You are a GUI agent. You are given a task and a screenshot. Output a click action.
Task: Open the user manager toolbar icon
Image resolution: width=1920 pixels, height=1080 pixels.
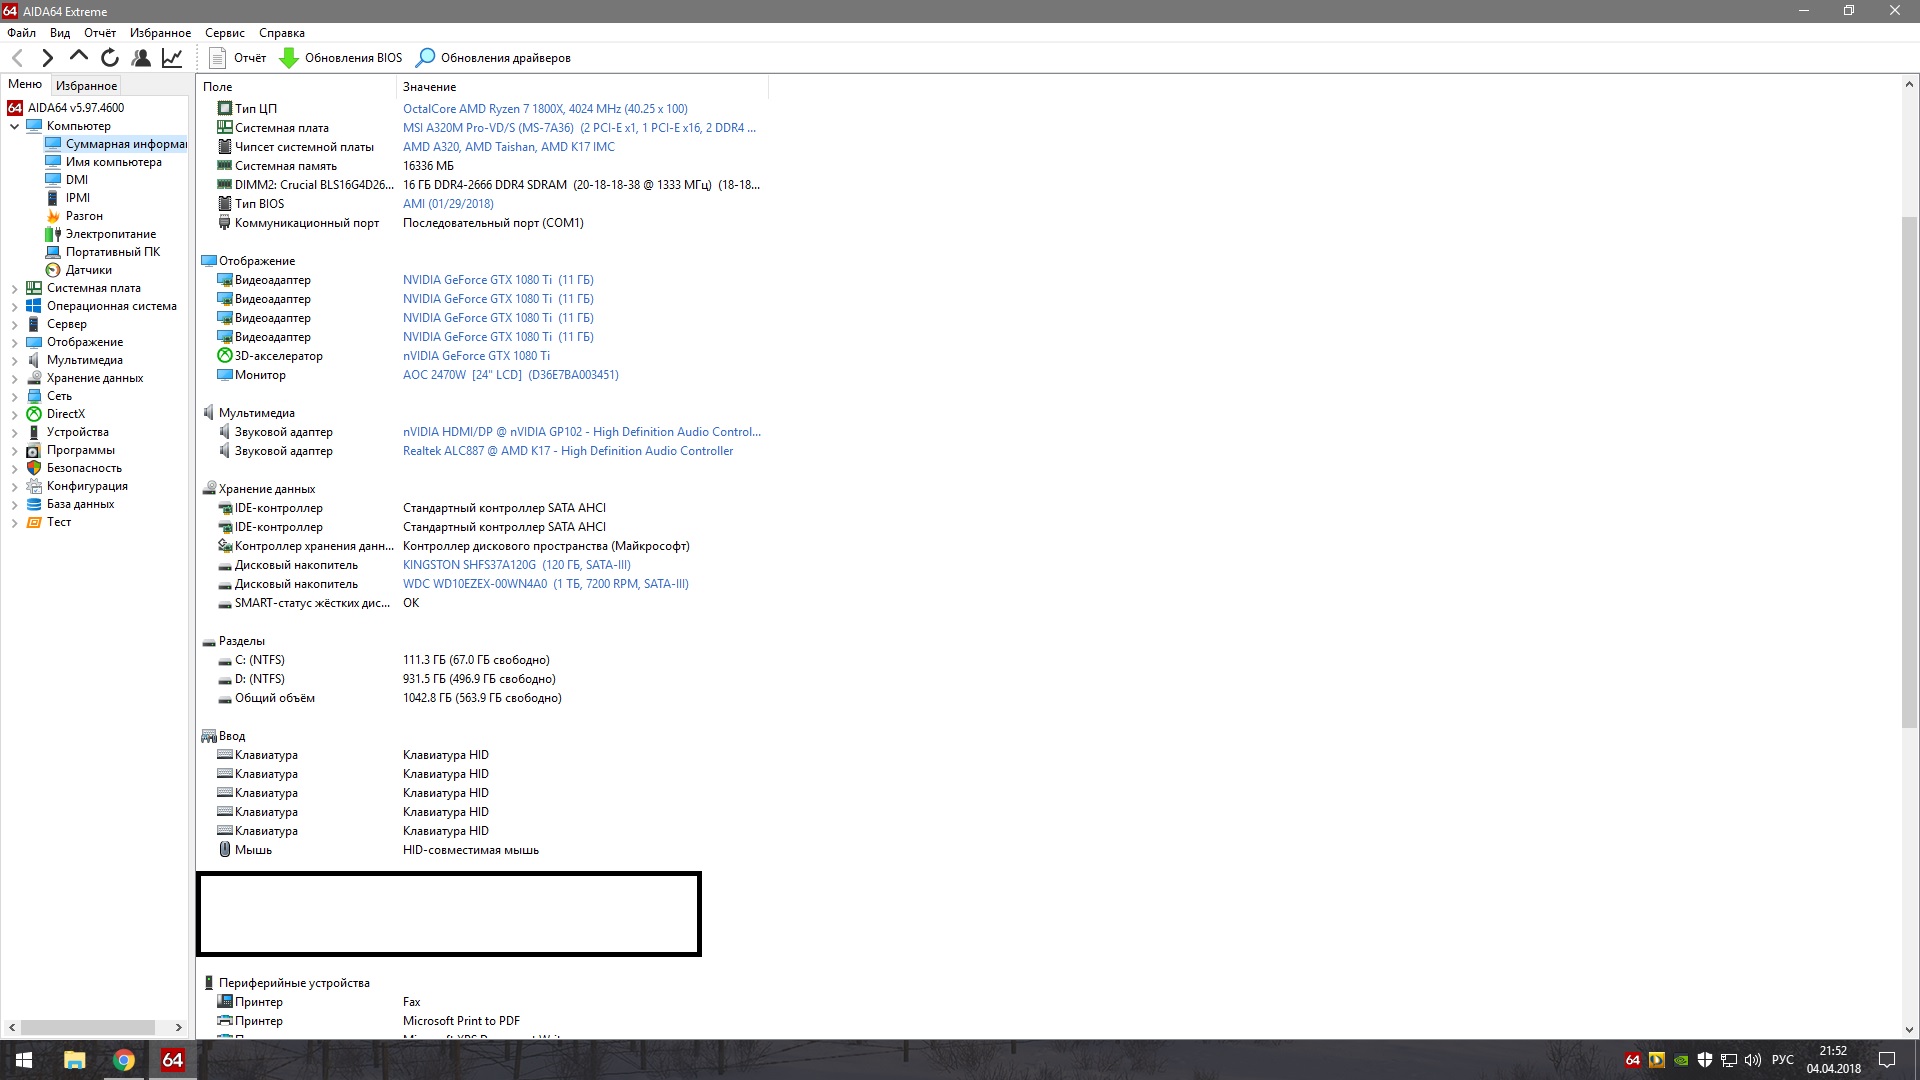141,58
